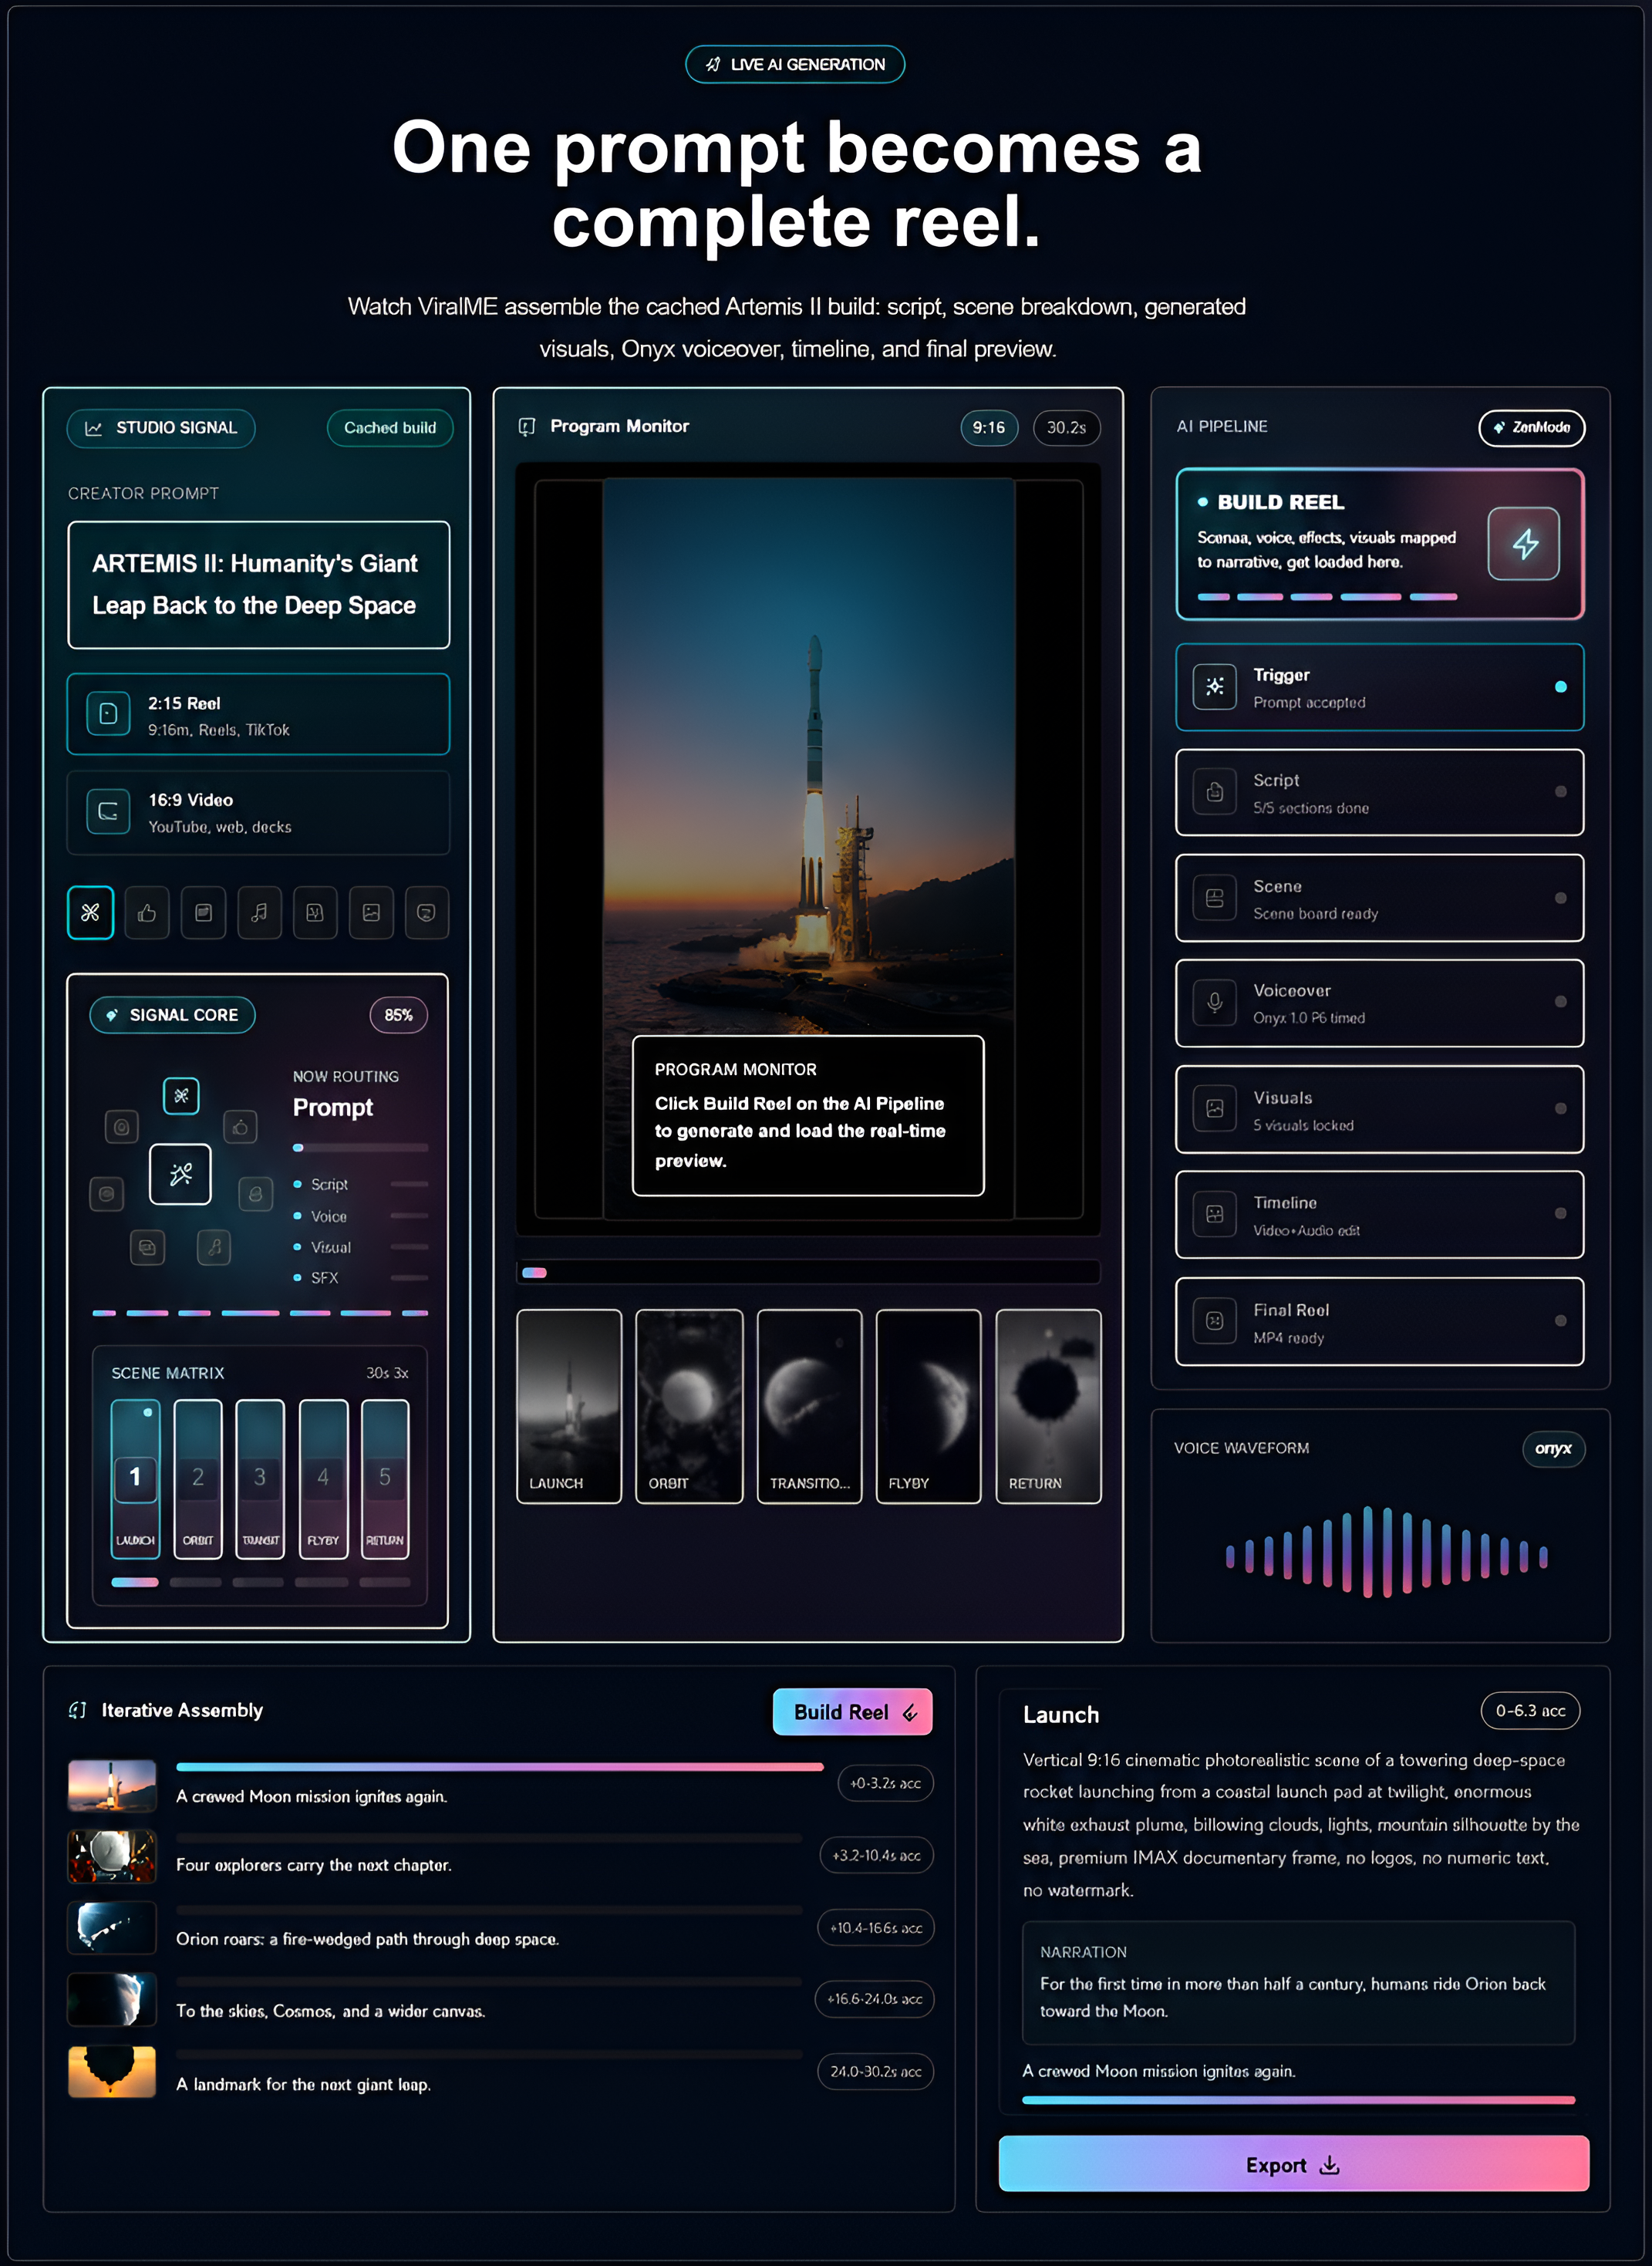
Task: Select the thumbs-up icon in studio toolbar
Action: coord(147,912)
